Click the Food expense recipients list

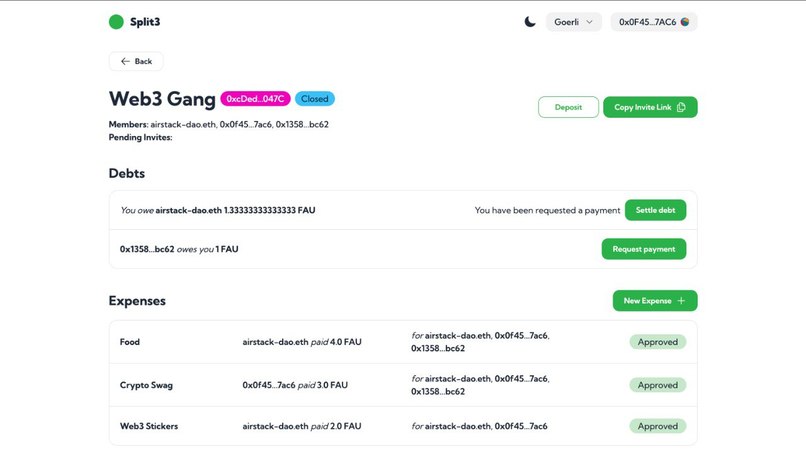(480, 342)
